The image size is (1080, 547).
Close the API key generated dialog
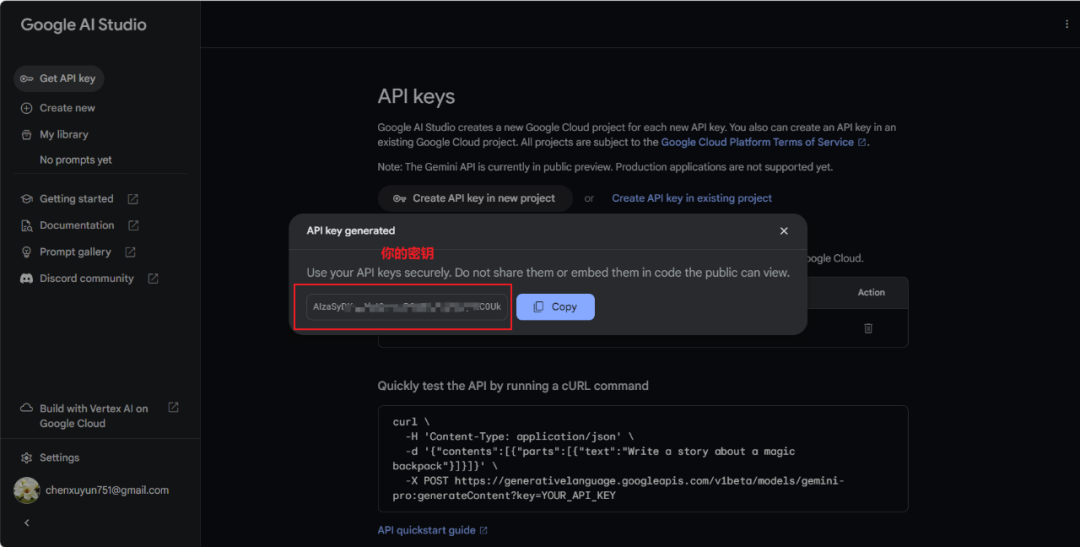(x=784, y=231)
